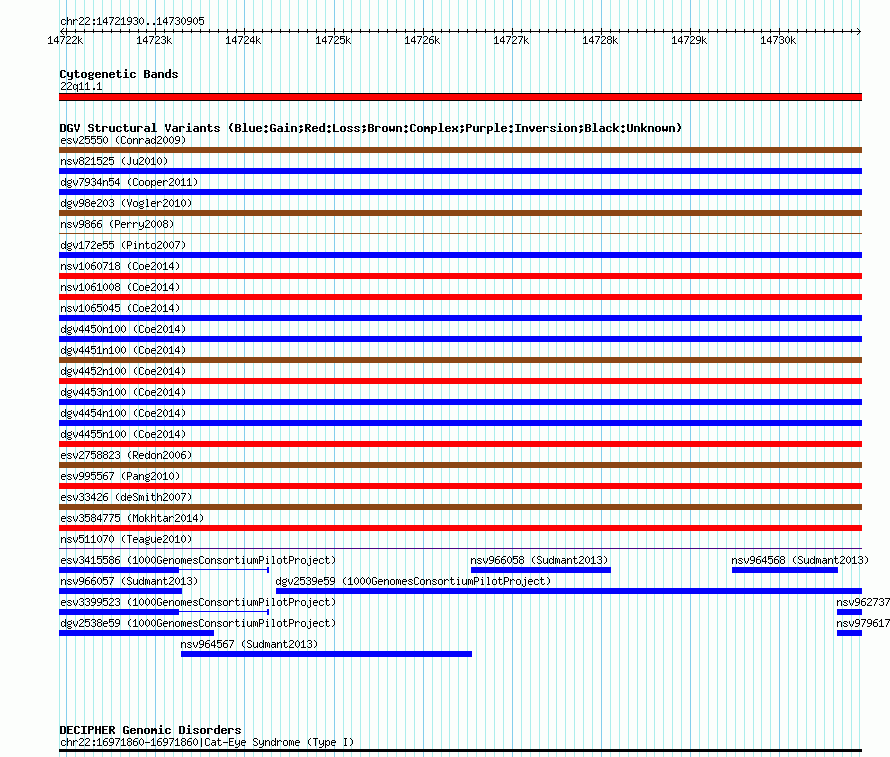Click the nsv9866 (Perry2008) label
890x757 pixels.
click(117, 224)
